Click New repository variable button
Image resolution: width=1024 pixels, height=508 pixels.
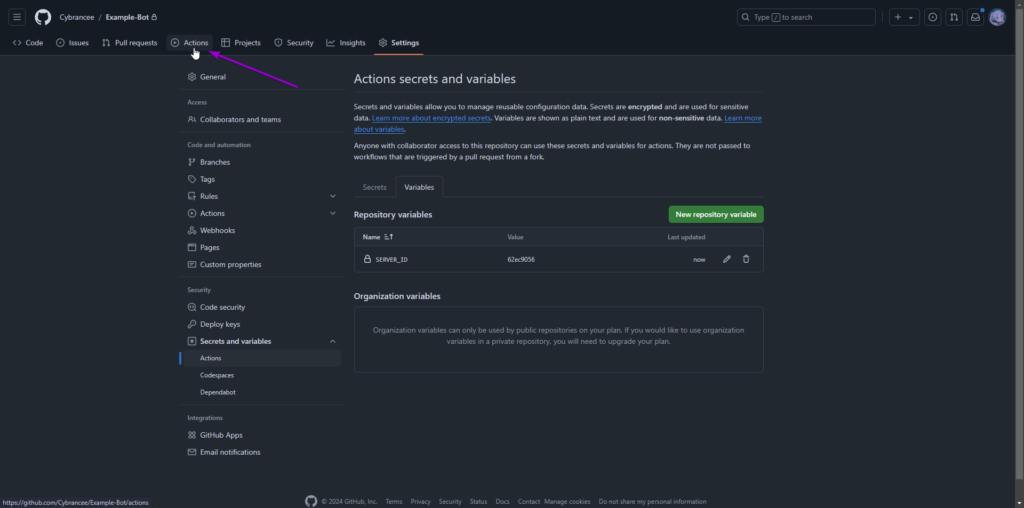tap(716, 214)
